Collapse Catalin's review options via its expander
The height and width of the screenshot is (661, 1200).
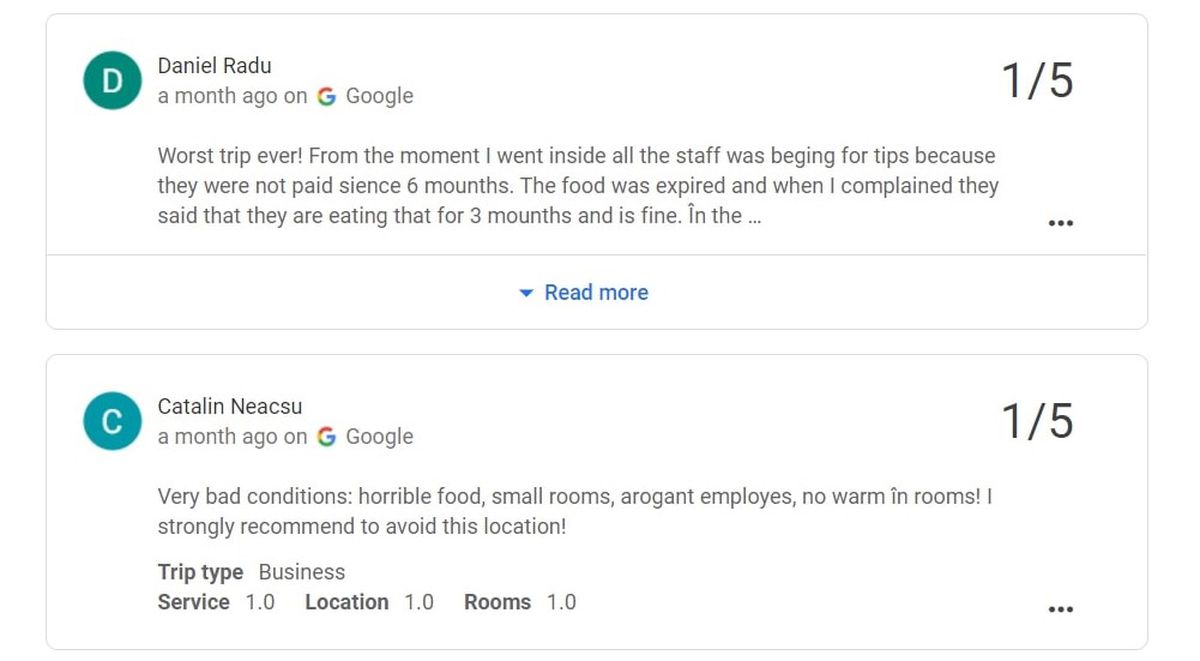pyautogui.click(x=1061, y=608)
